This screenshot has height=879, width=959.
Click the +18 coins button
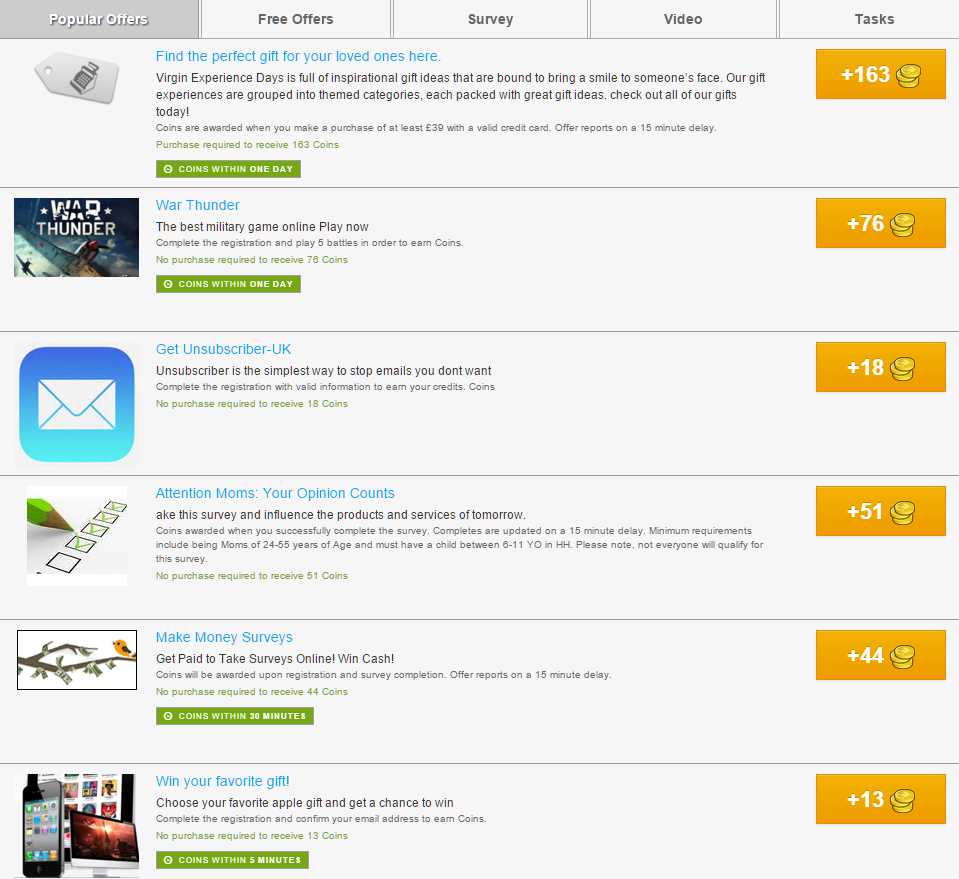[881, 367]
